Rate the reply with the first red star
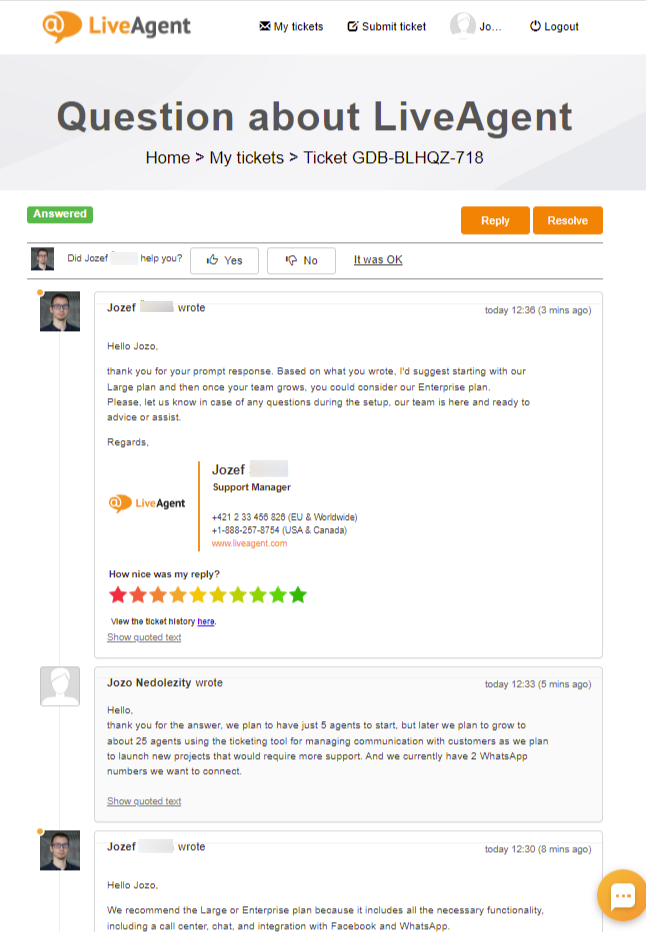 118,595
